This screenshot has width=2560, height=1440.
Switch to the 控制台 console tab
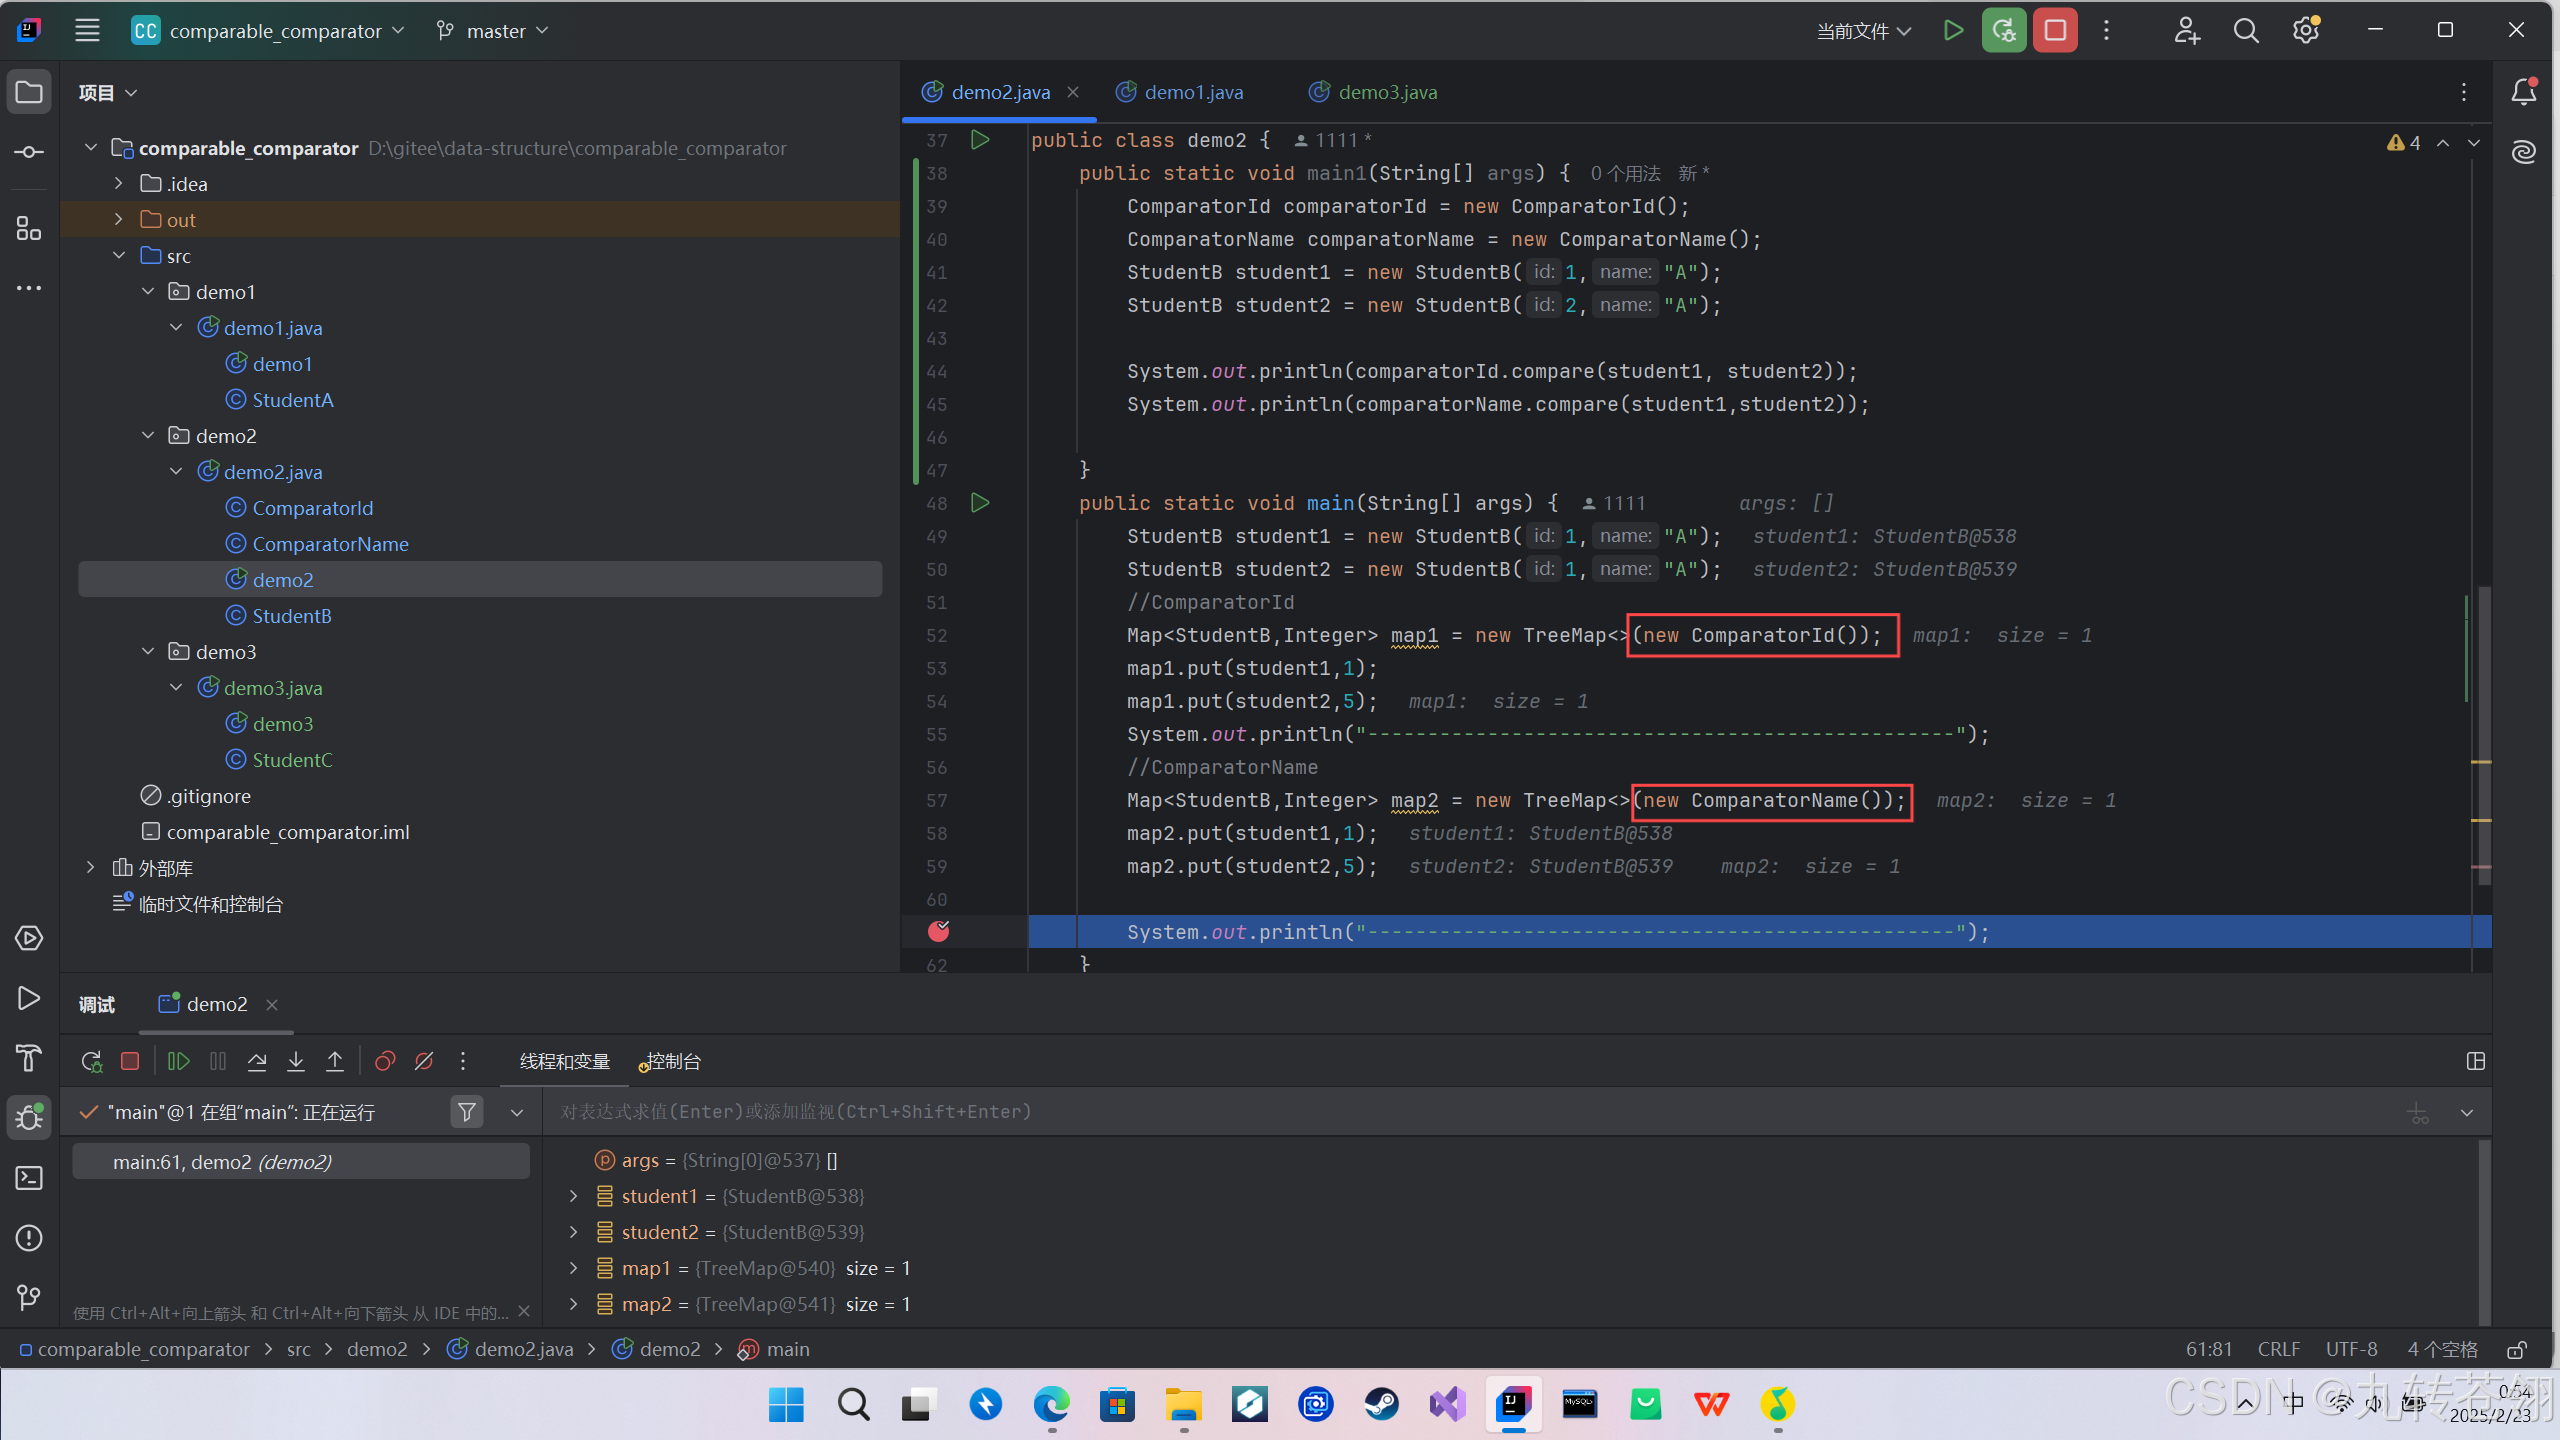click(672, 1061)
